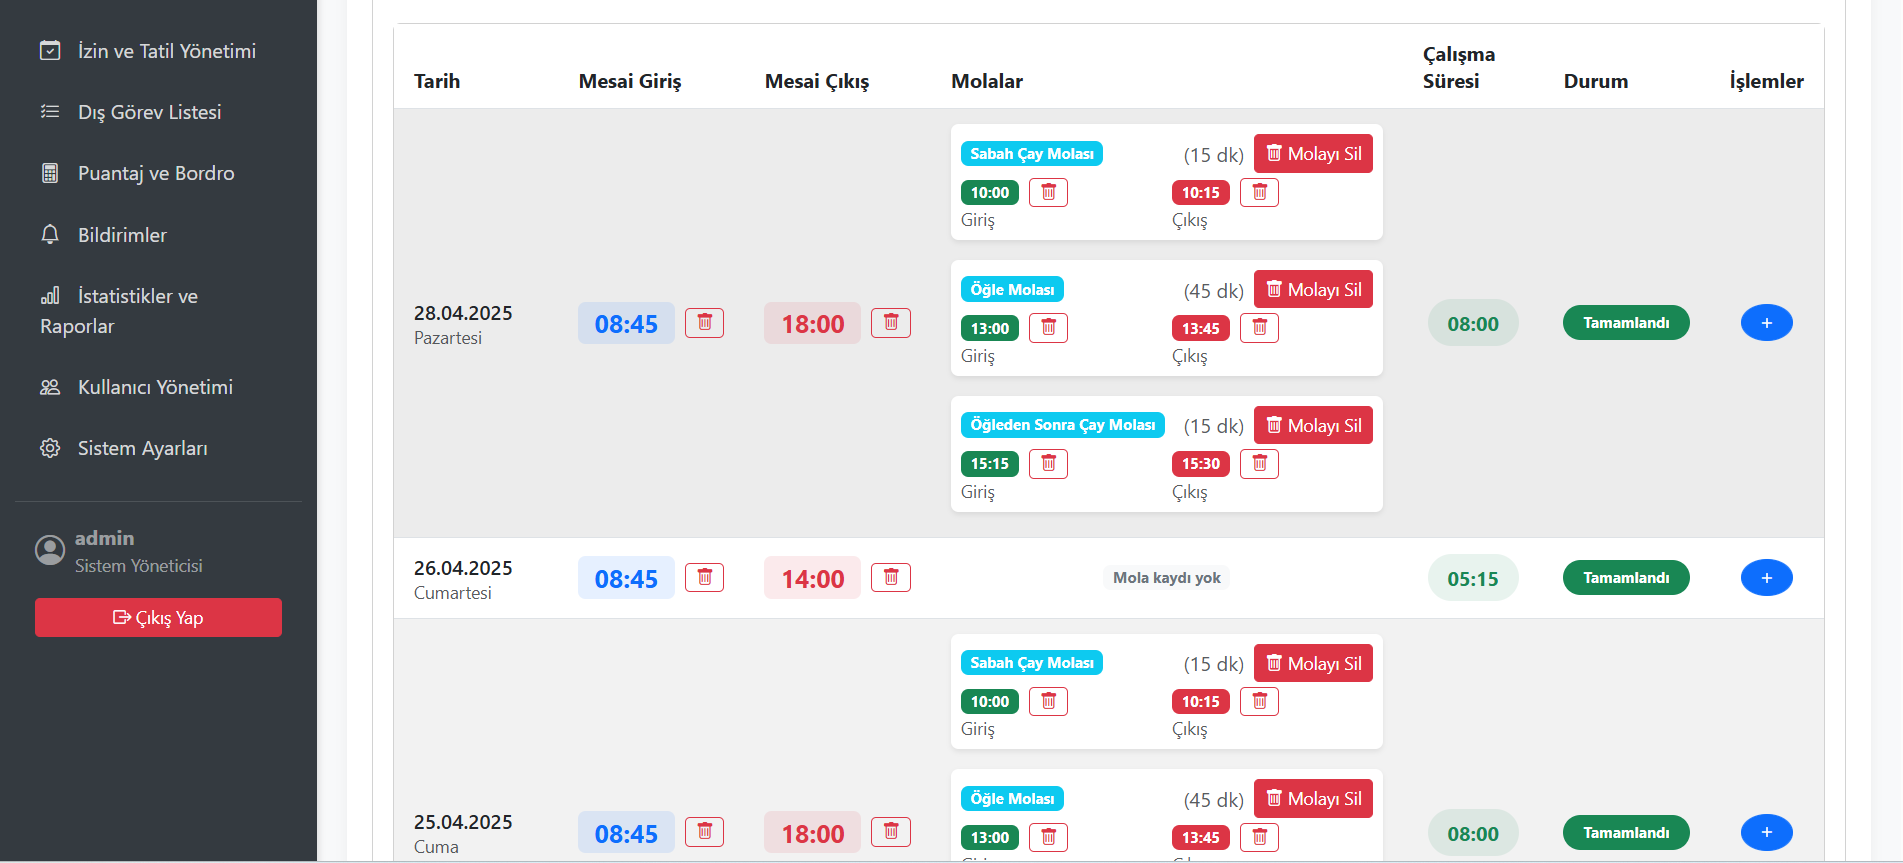Image resolution: width=1903 pixels, height=863 pixels.
Task: Open the Bildirimler notifications page
Action: (x=122, y=235)
